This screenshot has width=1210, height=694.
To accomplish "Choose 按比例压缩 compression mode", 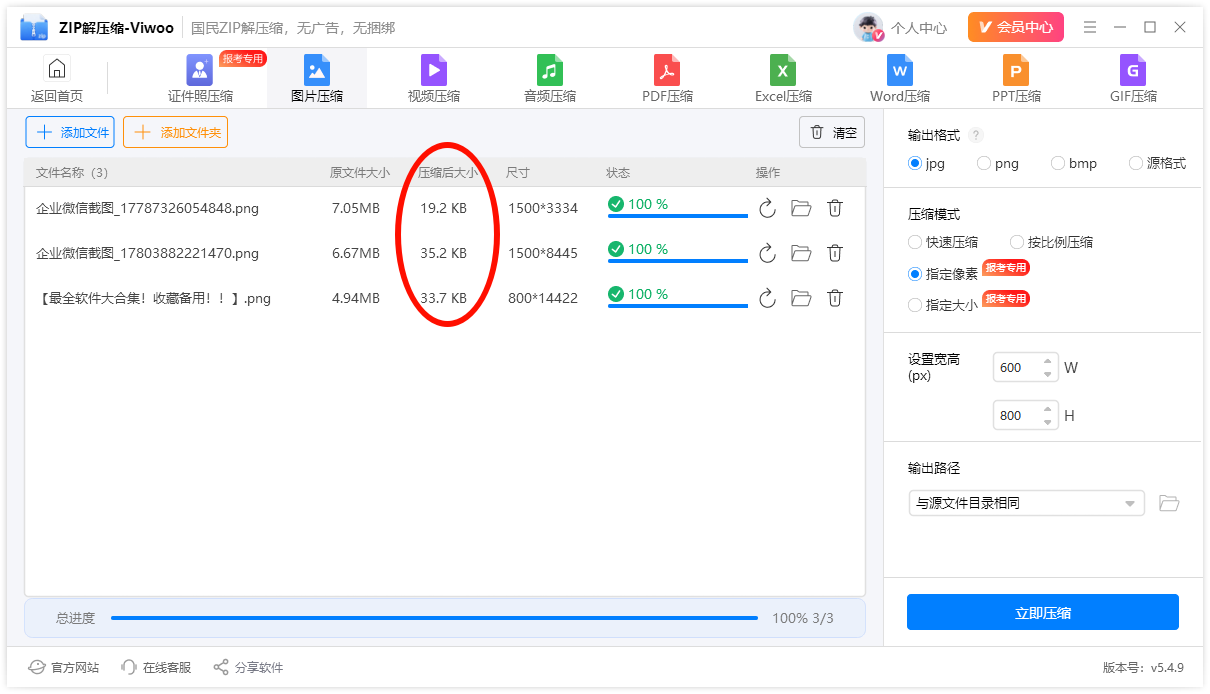I will [1052, 242].
